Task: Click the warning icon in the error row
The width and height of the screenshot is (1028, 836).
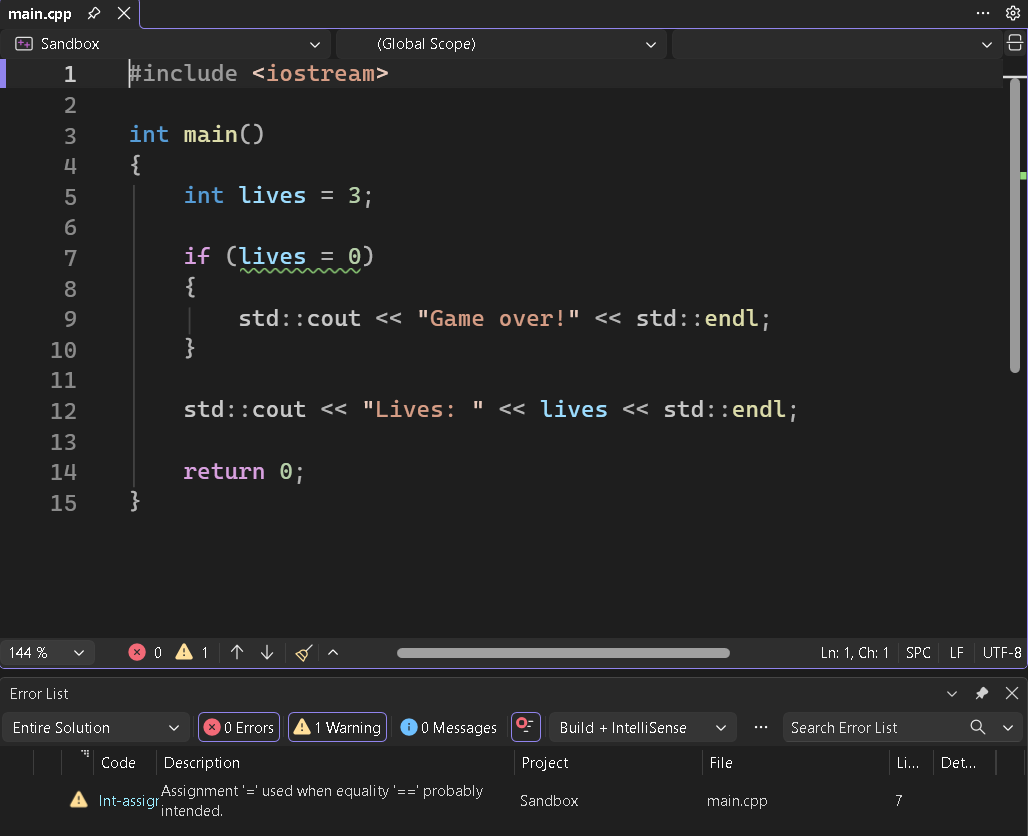Action: 79,800
